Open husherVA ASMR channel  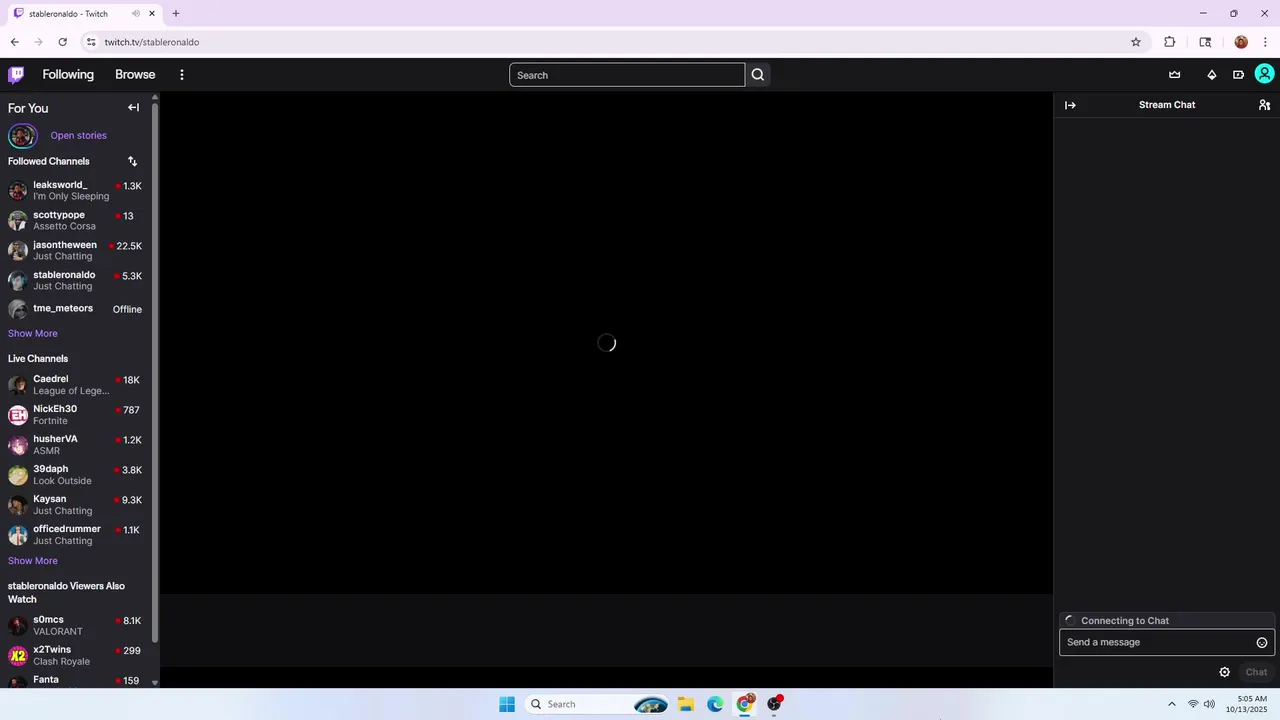(x=76, y=444)
